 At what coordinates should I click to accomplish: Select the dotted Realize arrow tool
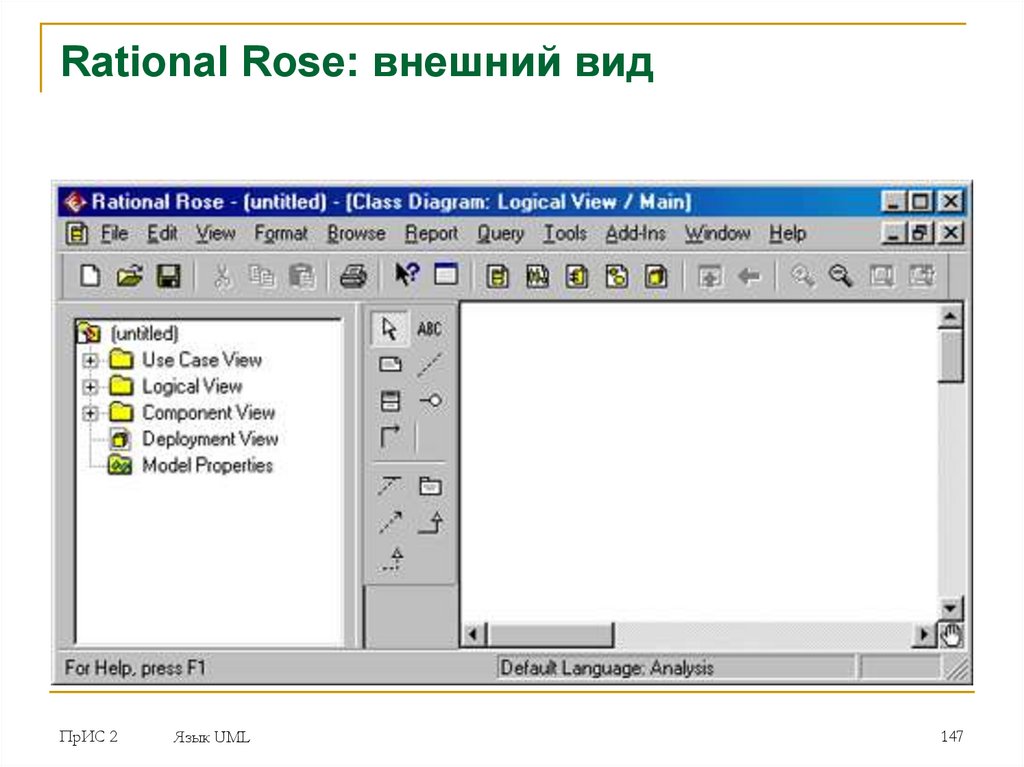[x=391, y=560]
